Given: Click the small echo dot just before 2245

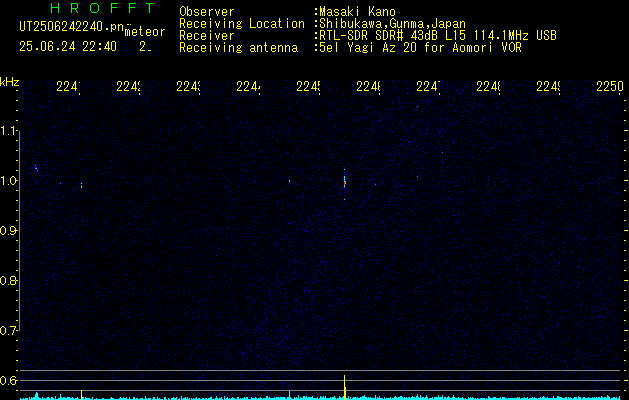Looking at the screenshot, I should pos(289,181).
